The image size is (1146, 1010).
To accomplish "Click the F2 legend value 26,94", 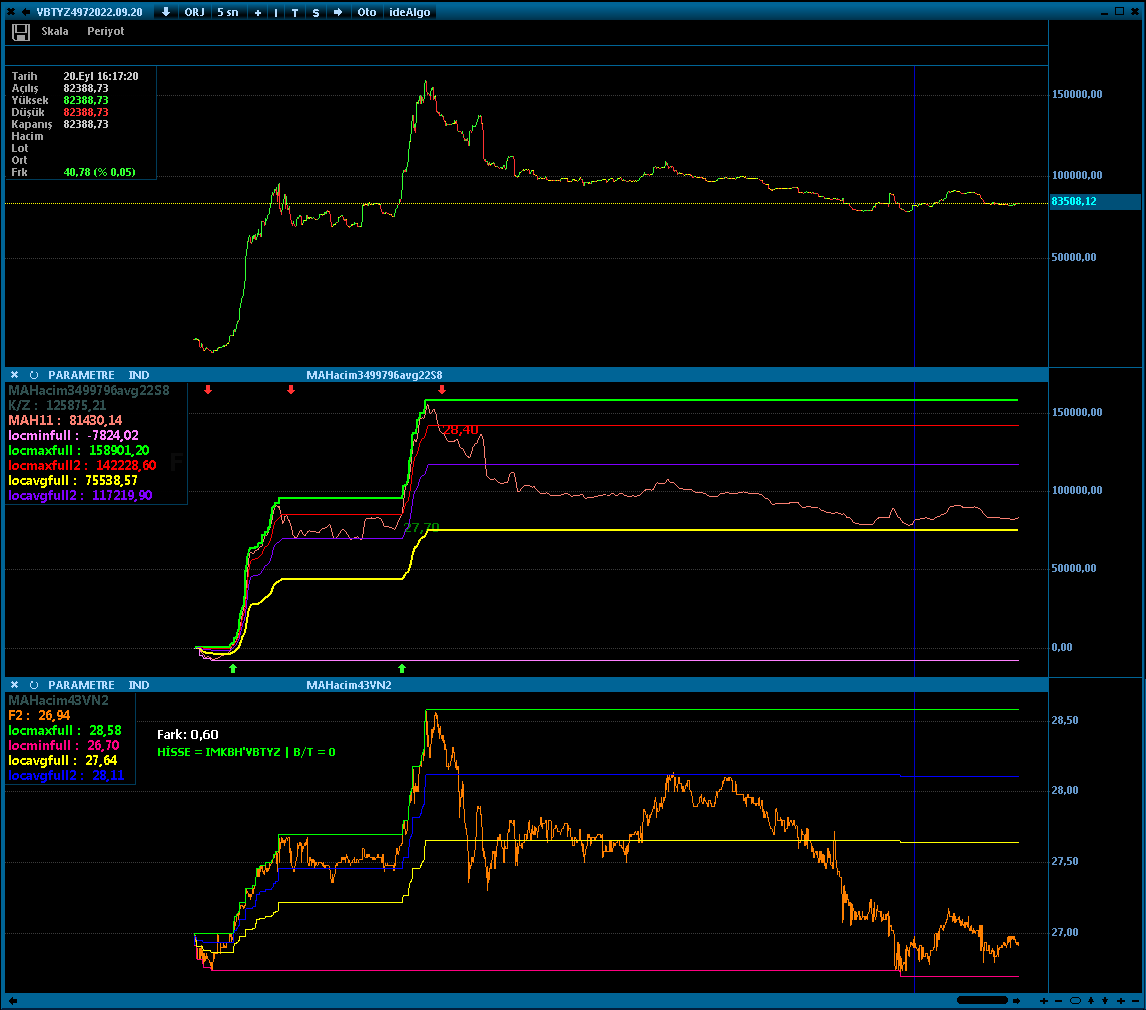I will [54, 715].
